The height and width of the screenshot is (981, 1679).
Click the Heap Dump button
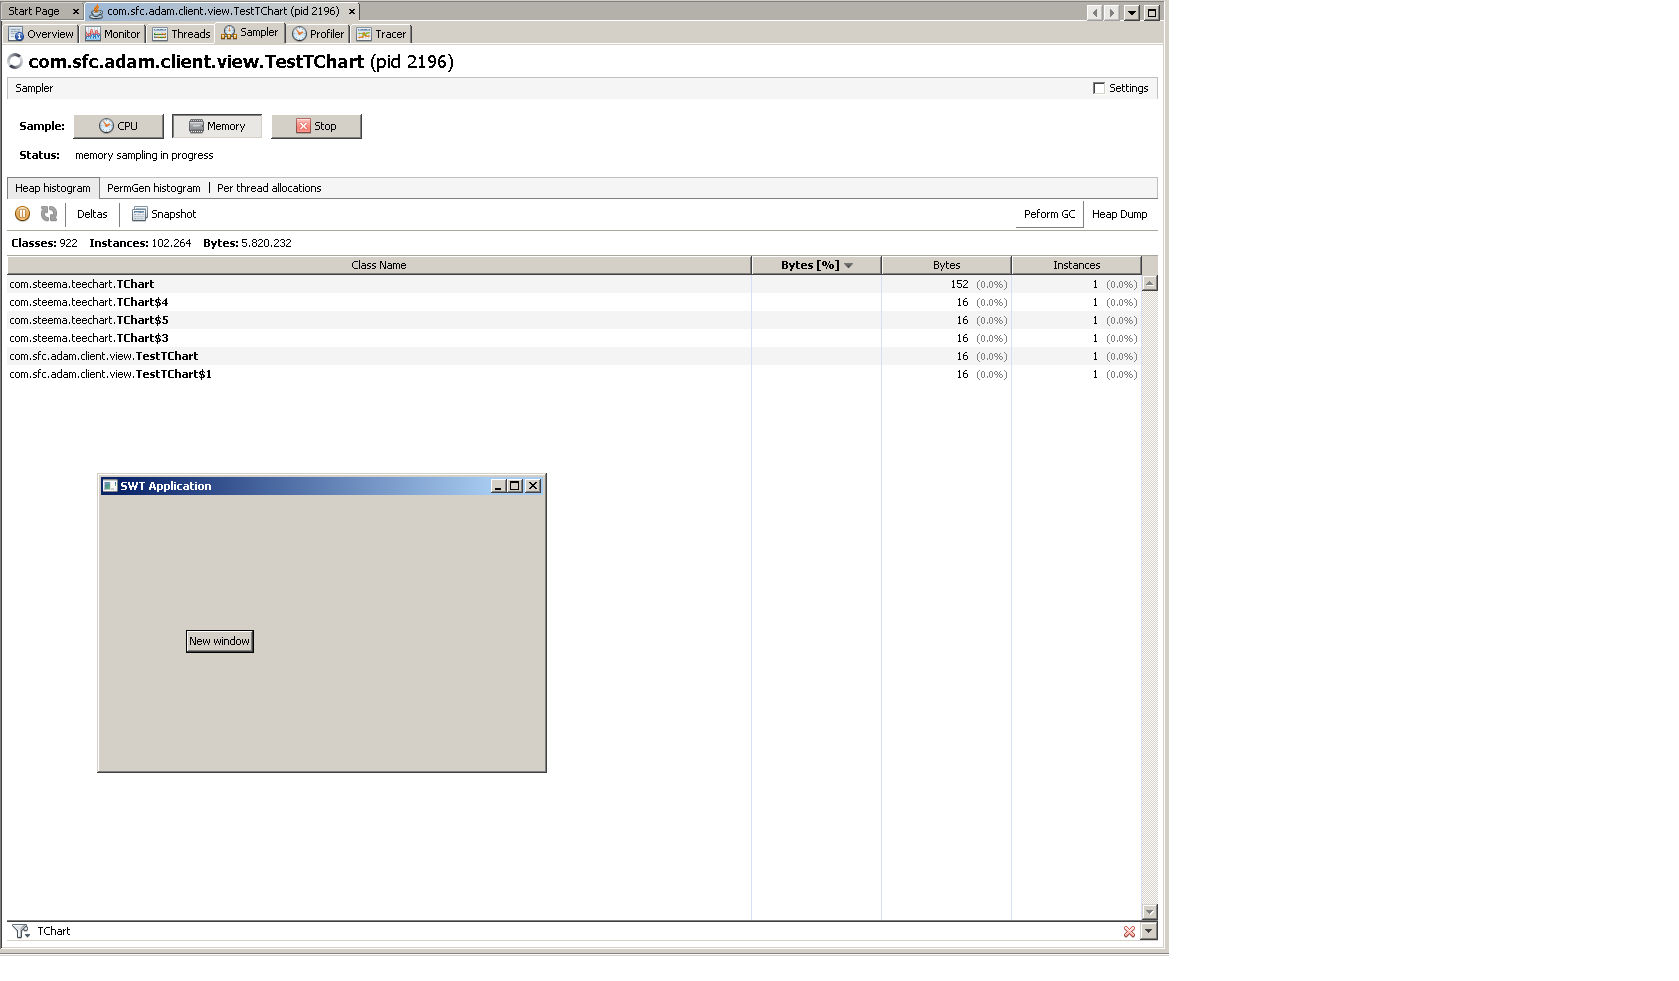[1119, 214]
